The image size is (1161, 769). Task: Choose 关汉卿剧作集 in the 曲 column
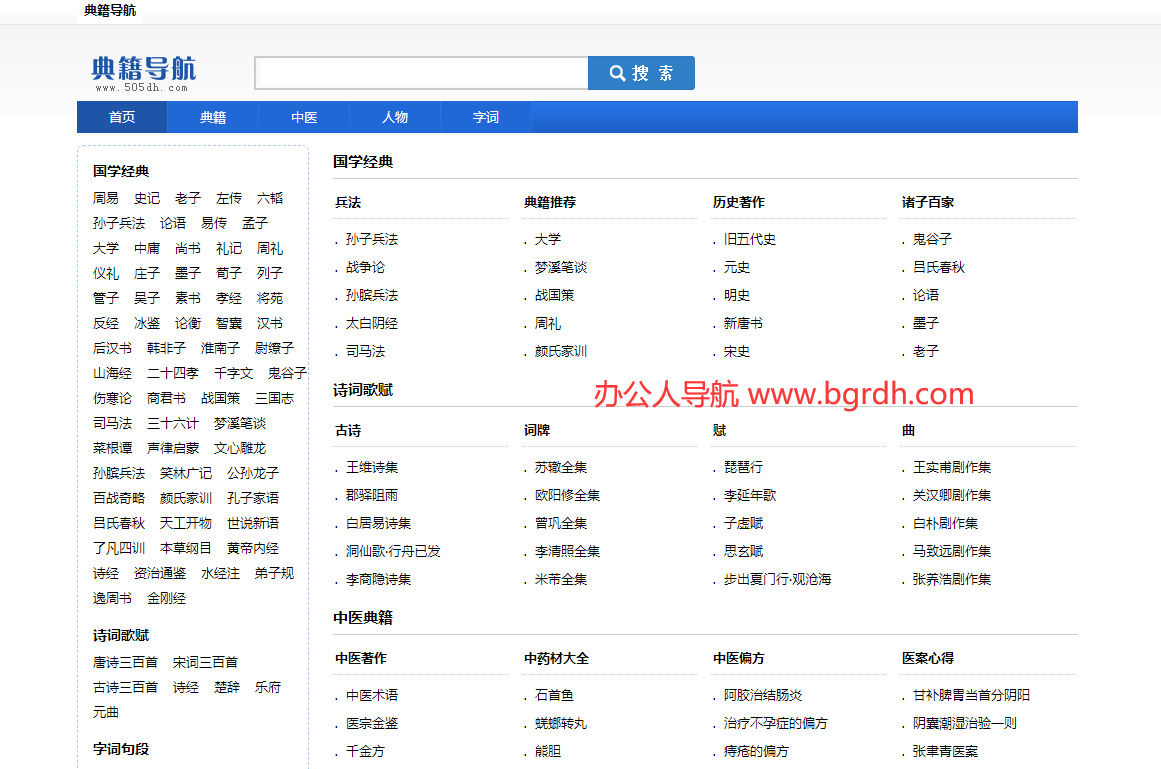(952, 495)
